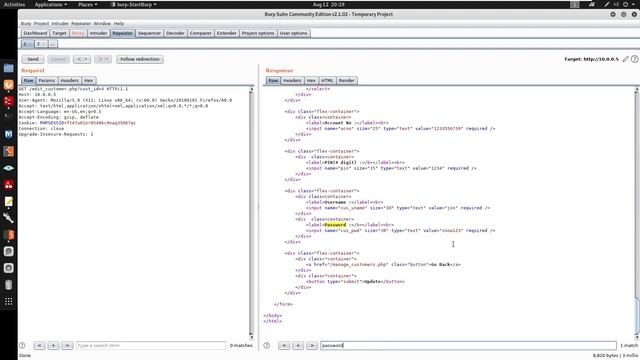Select Repeater sub-tab 2
Viewport: 640px width, 360px height.
pyautogui.click(x=40, y=44)
